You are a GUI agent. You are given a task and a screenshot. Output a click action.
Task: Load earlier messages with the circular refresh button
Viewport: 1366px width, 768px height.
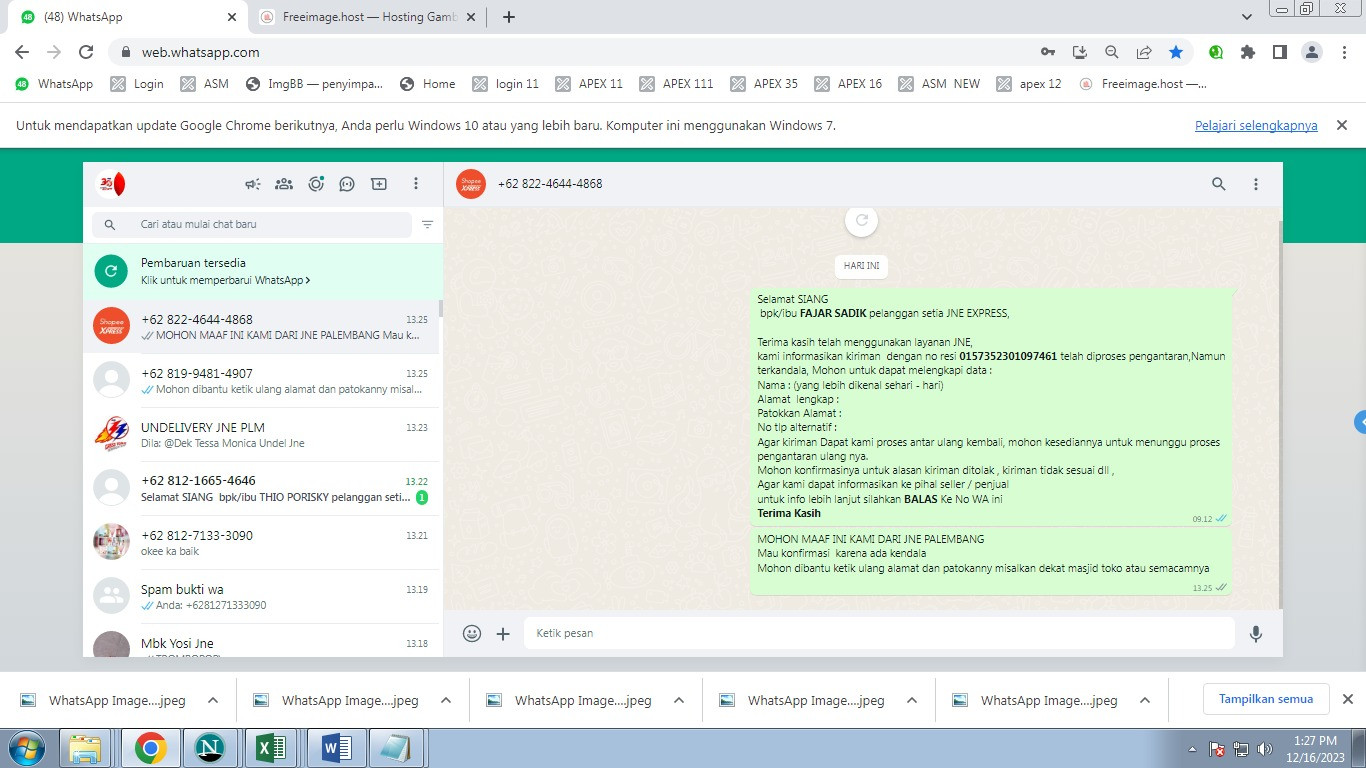pyautogui.click(x=861, y=220)
